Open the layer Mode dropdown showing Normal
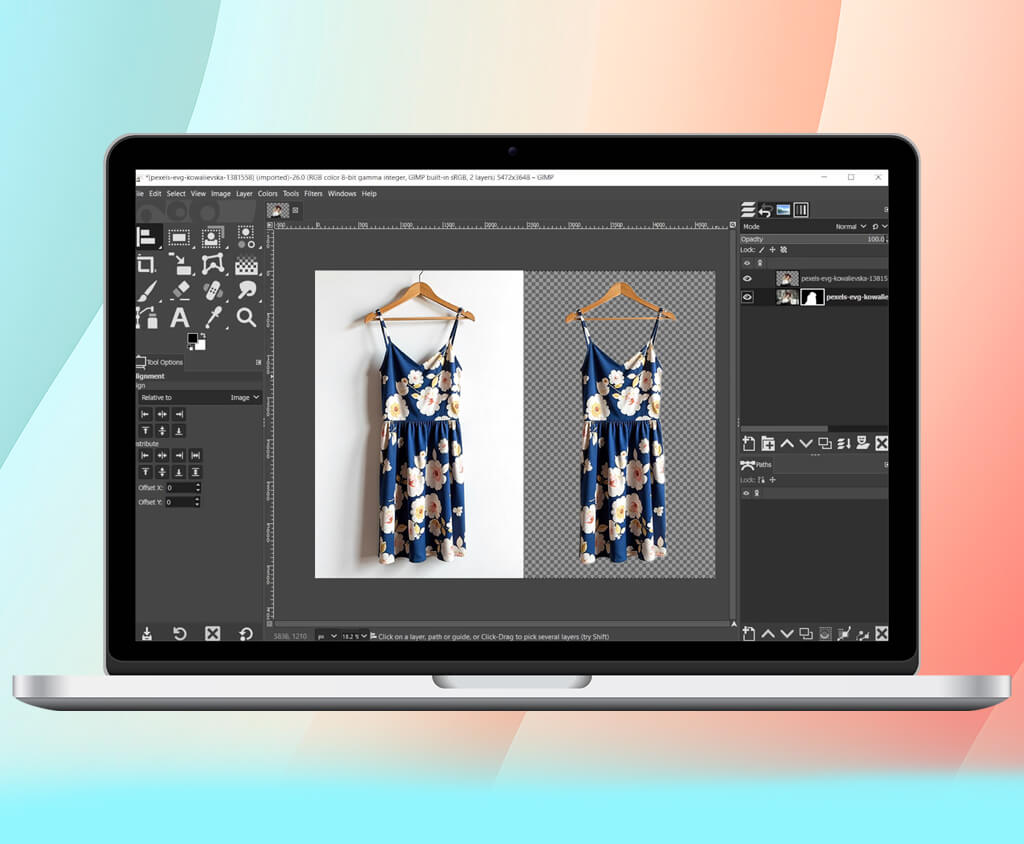This screenshot has height=844, width=1024. click(x=850, y=227)
